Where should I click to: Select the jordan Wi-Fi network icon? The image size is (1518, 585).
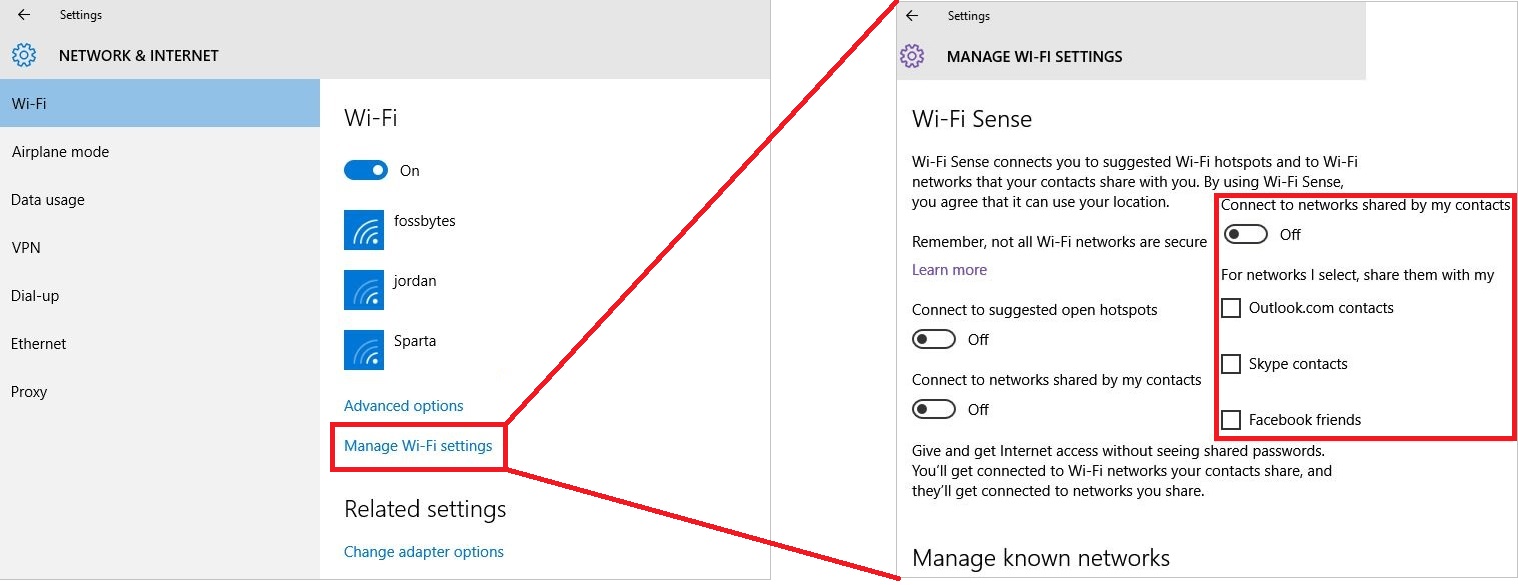click(x=364, y=289)
